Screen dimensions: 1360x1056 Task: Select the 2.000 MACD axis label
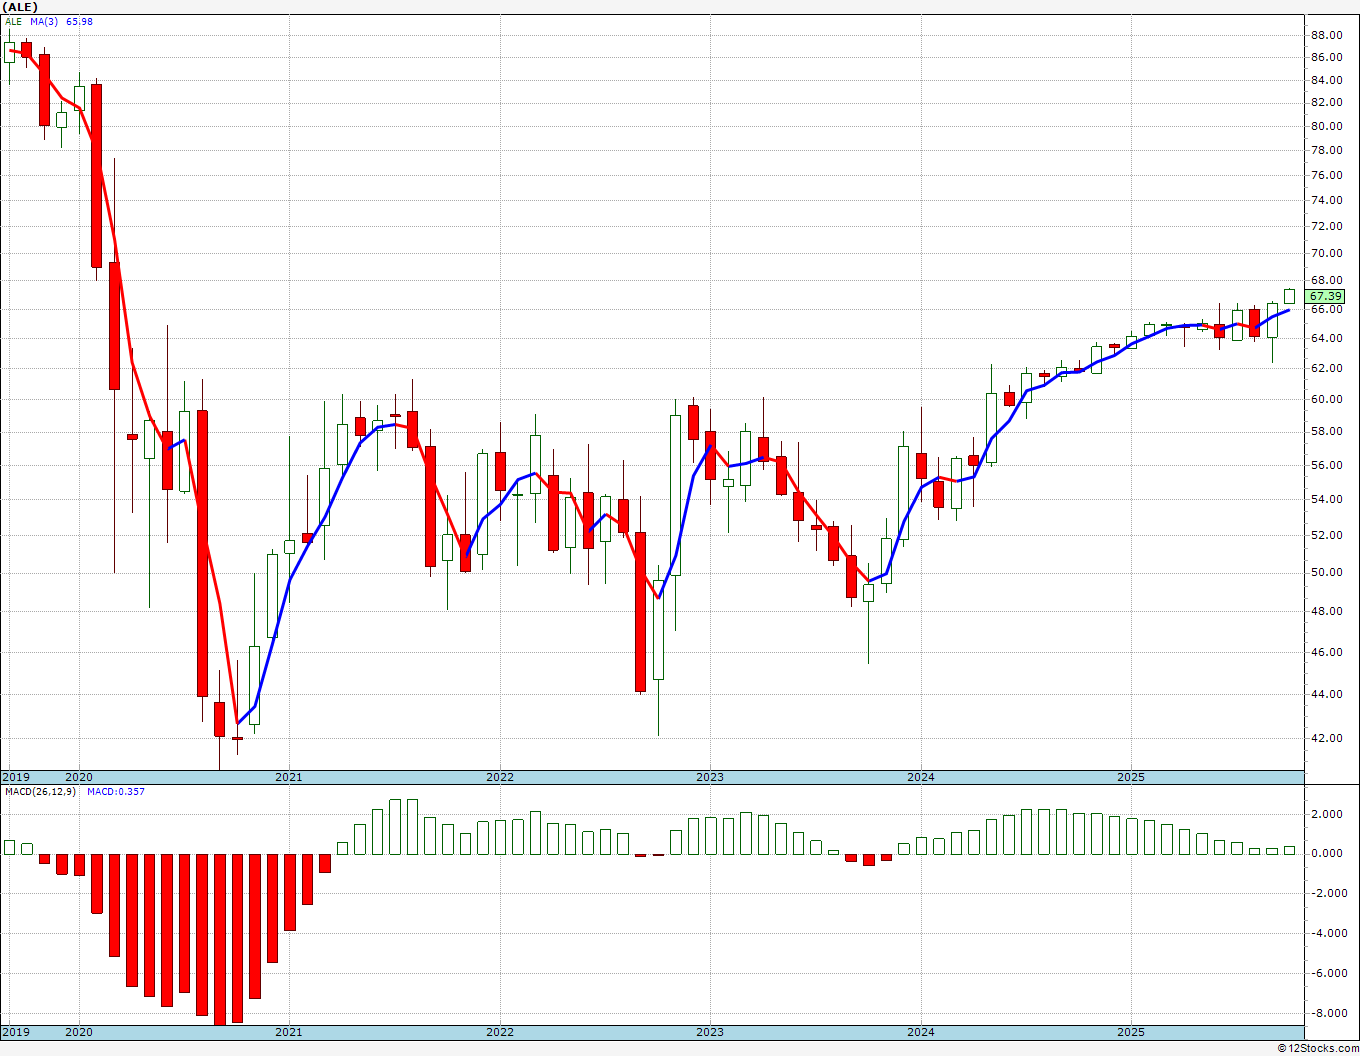(1326, 814)
